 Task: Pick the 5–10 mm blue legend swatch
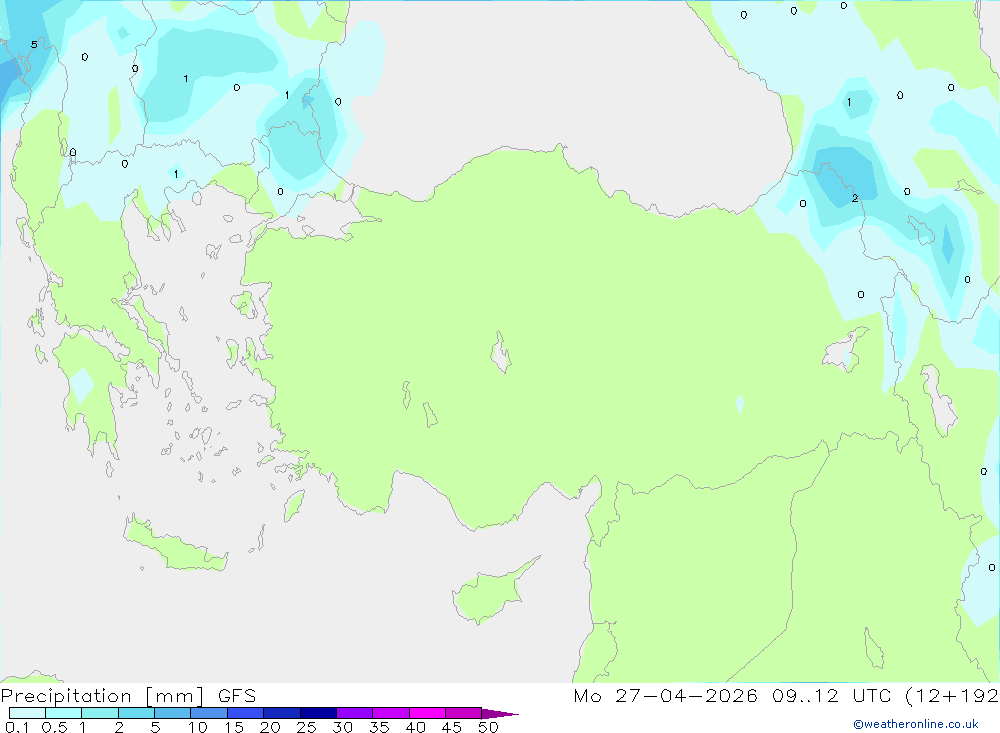click(173, 713)
